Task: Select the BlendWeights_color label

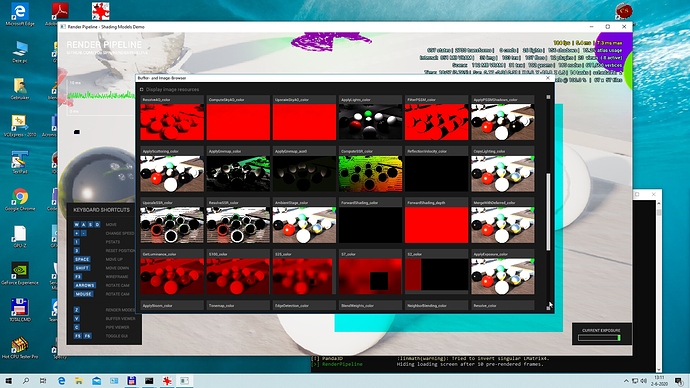Action: (x=357, y=306)
